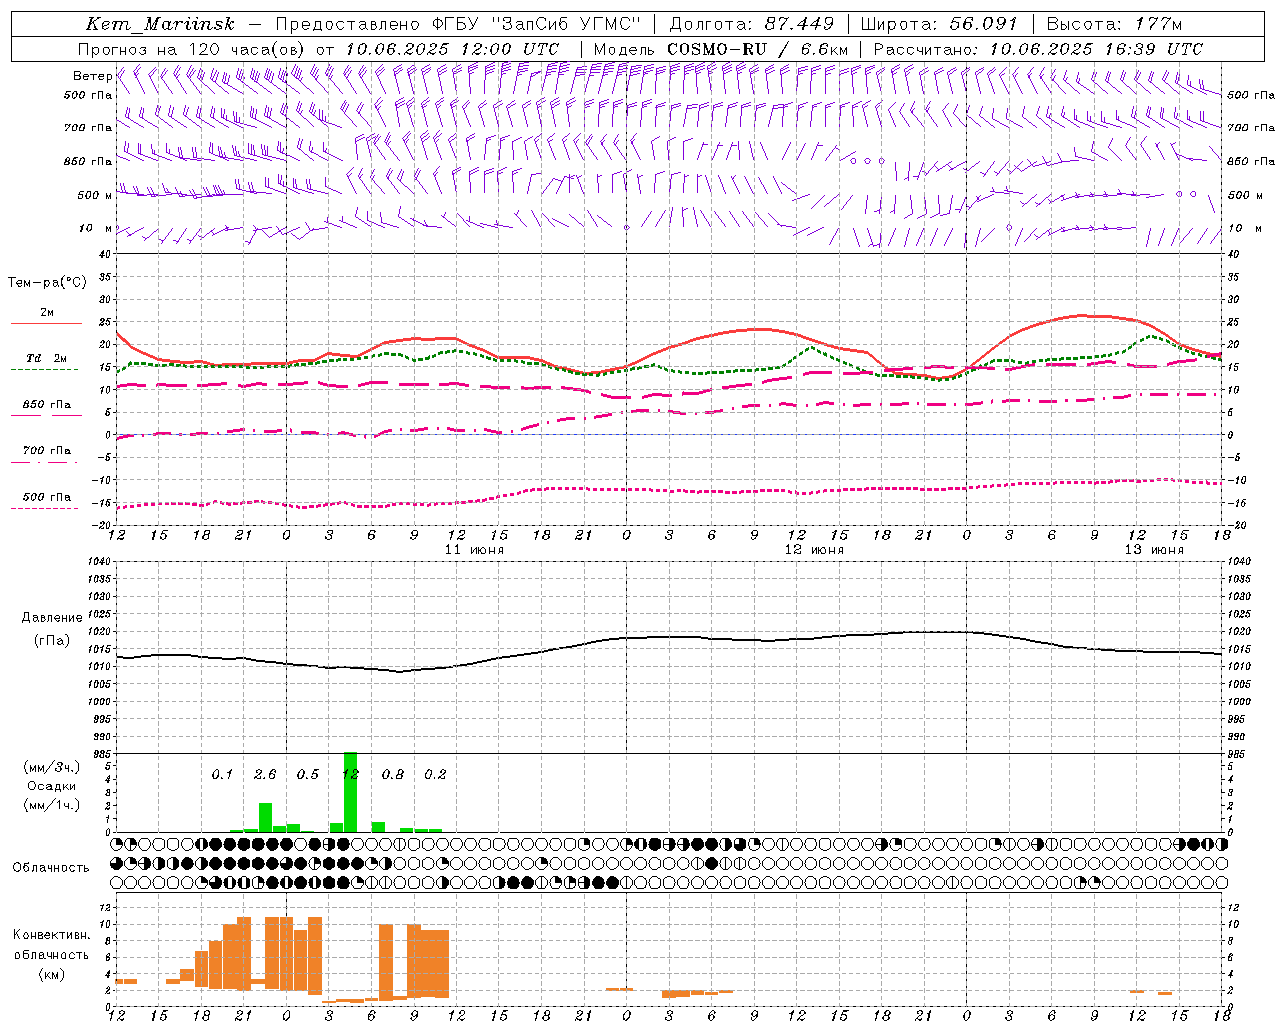Click the Осадки precipitation label
The image size is (1280, 1024).
52,786
